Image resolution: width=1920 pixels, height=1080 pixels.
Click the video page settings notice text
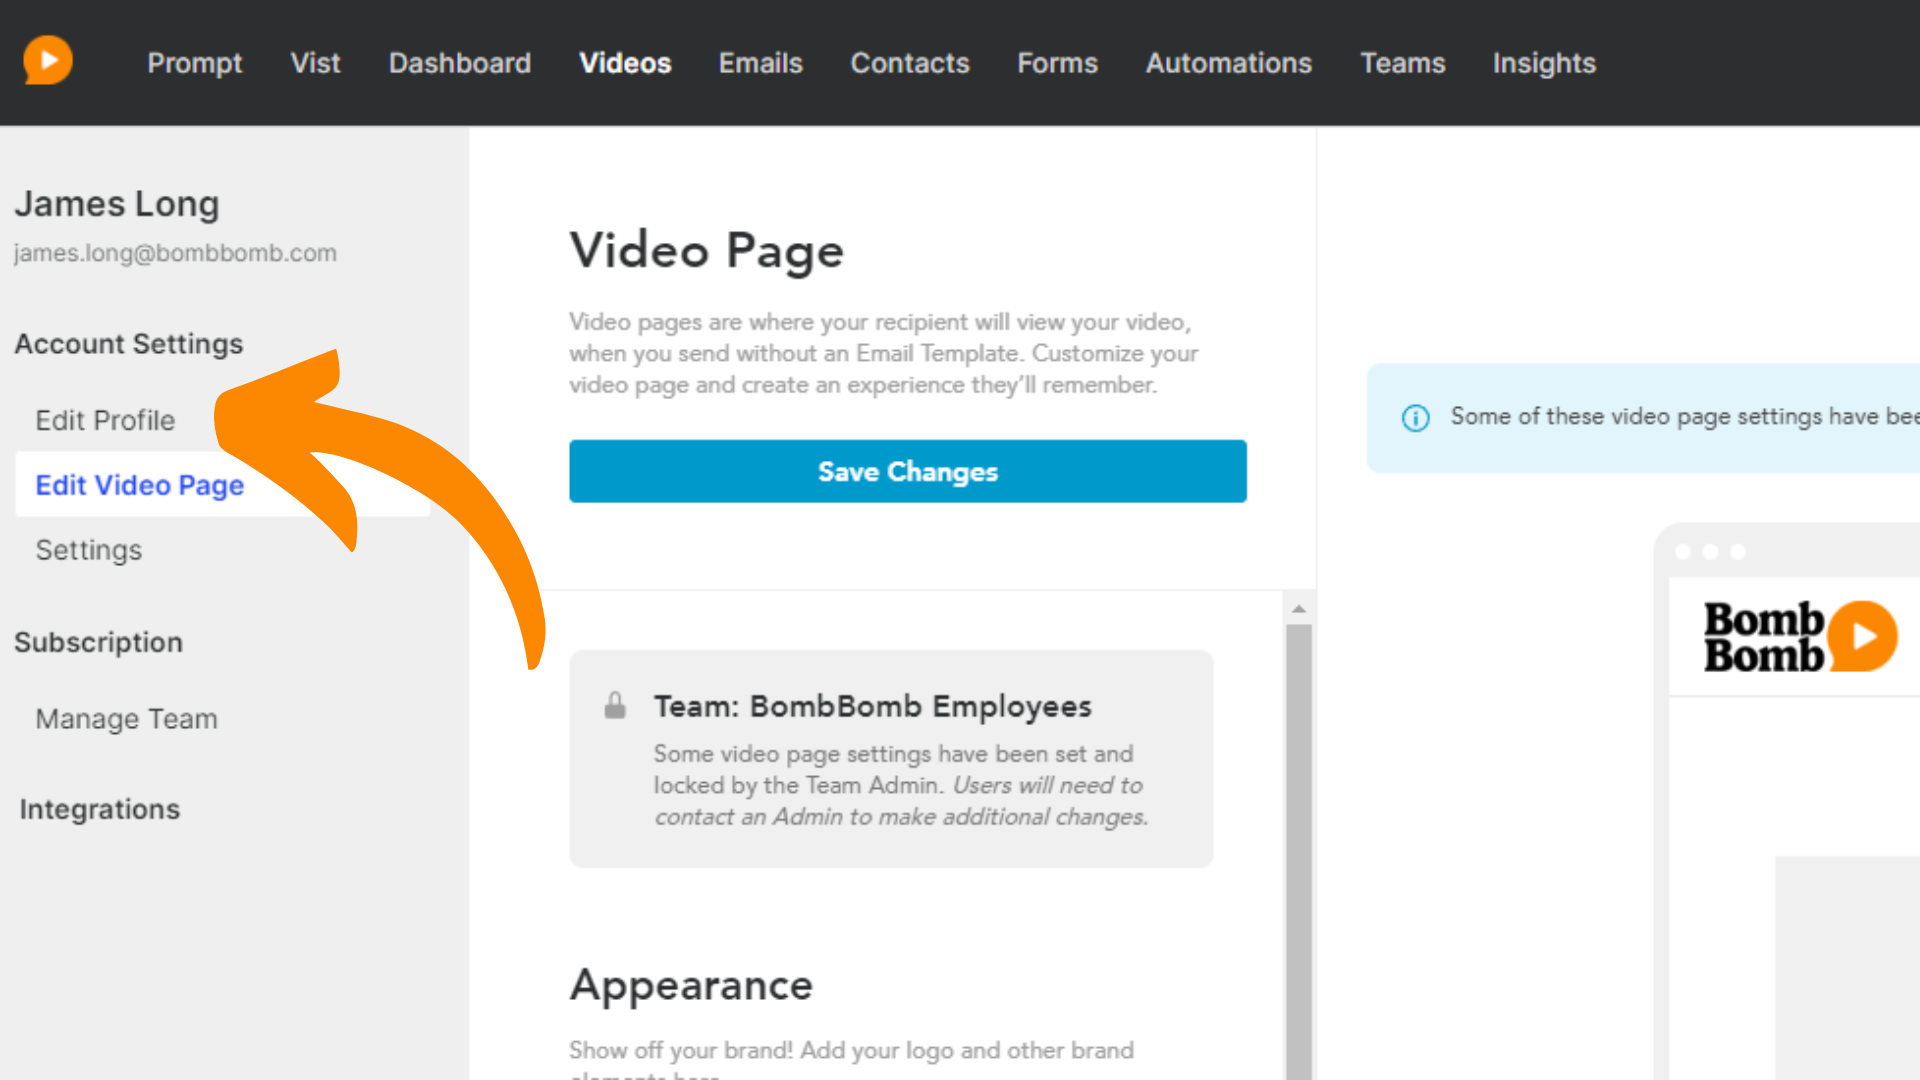pyautogui.click(x=1685, y=417)
